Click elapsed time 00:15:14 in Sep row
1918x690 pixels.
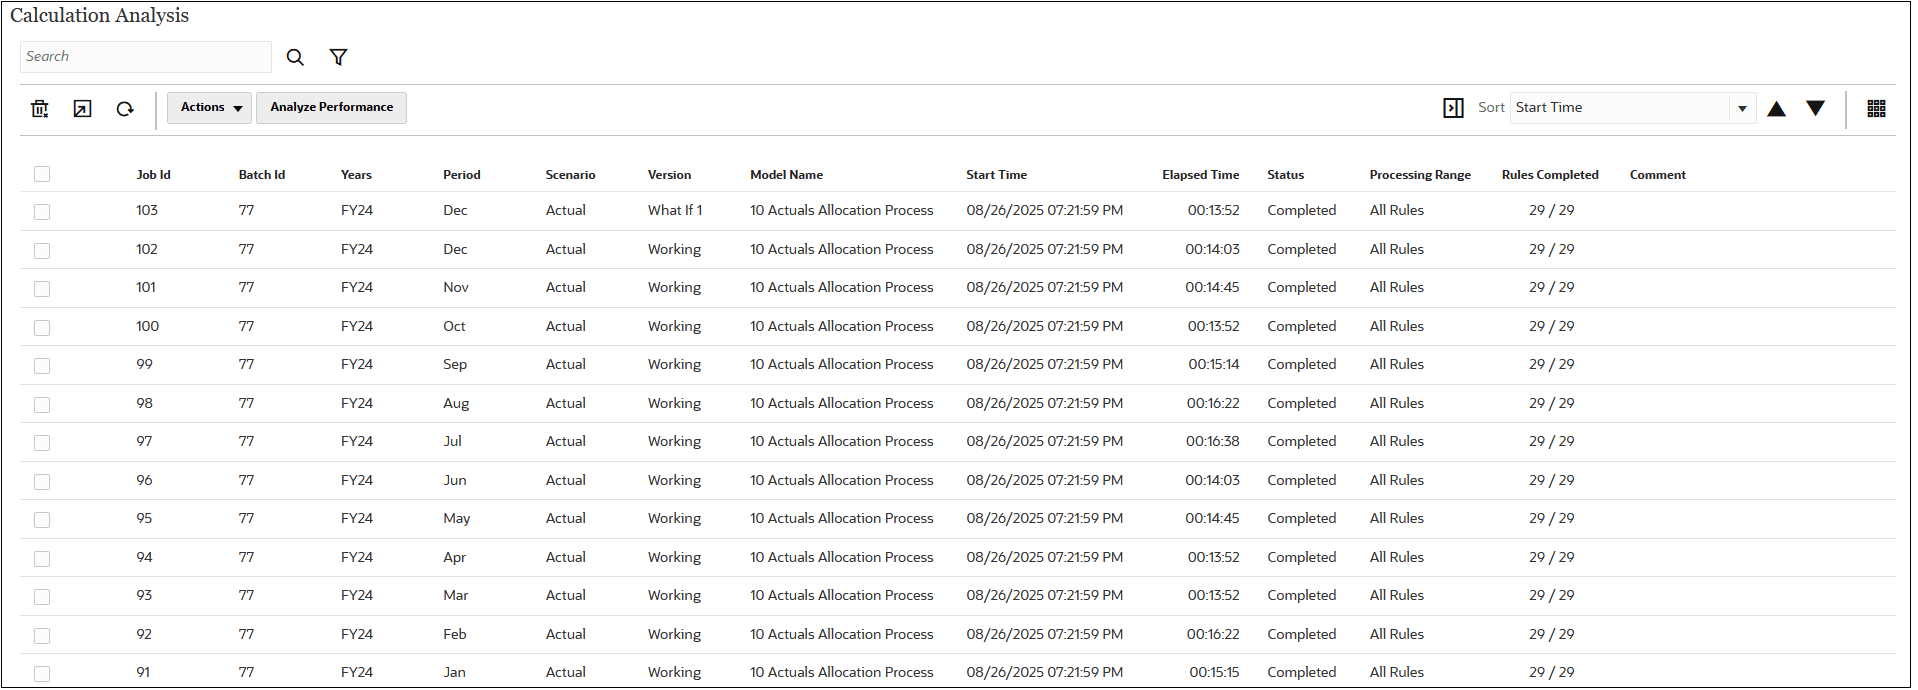[x=1213, y=365]
